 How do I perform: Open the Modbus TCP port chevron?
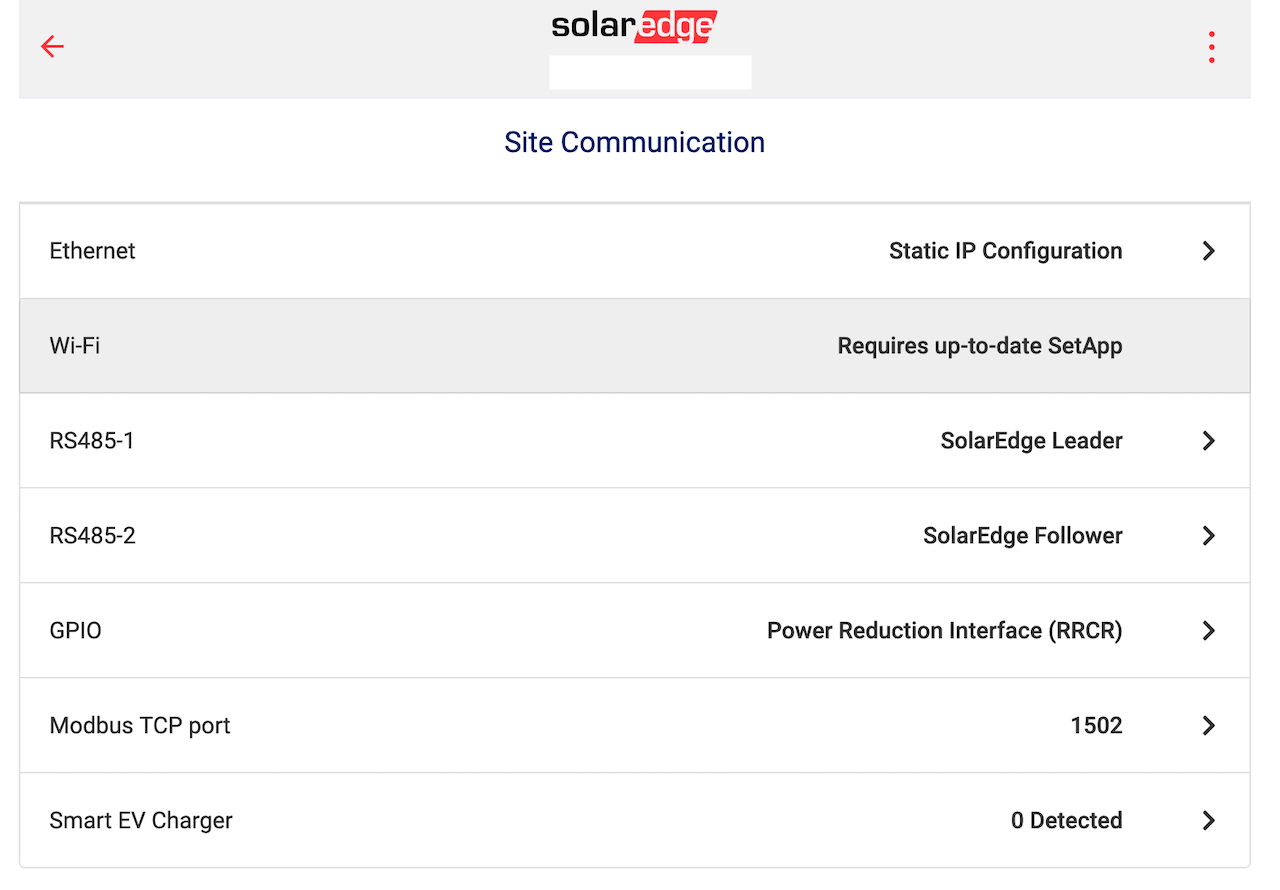(1208, 726)
